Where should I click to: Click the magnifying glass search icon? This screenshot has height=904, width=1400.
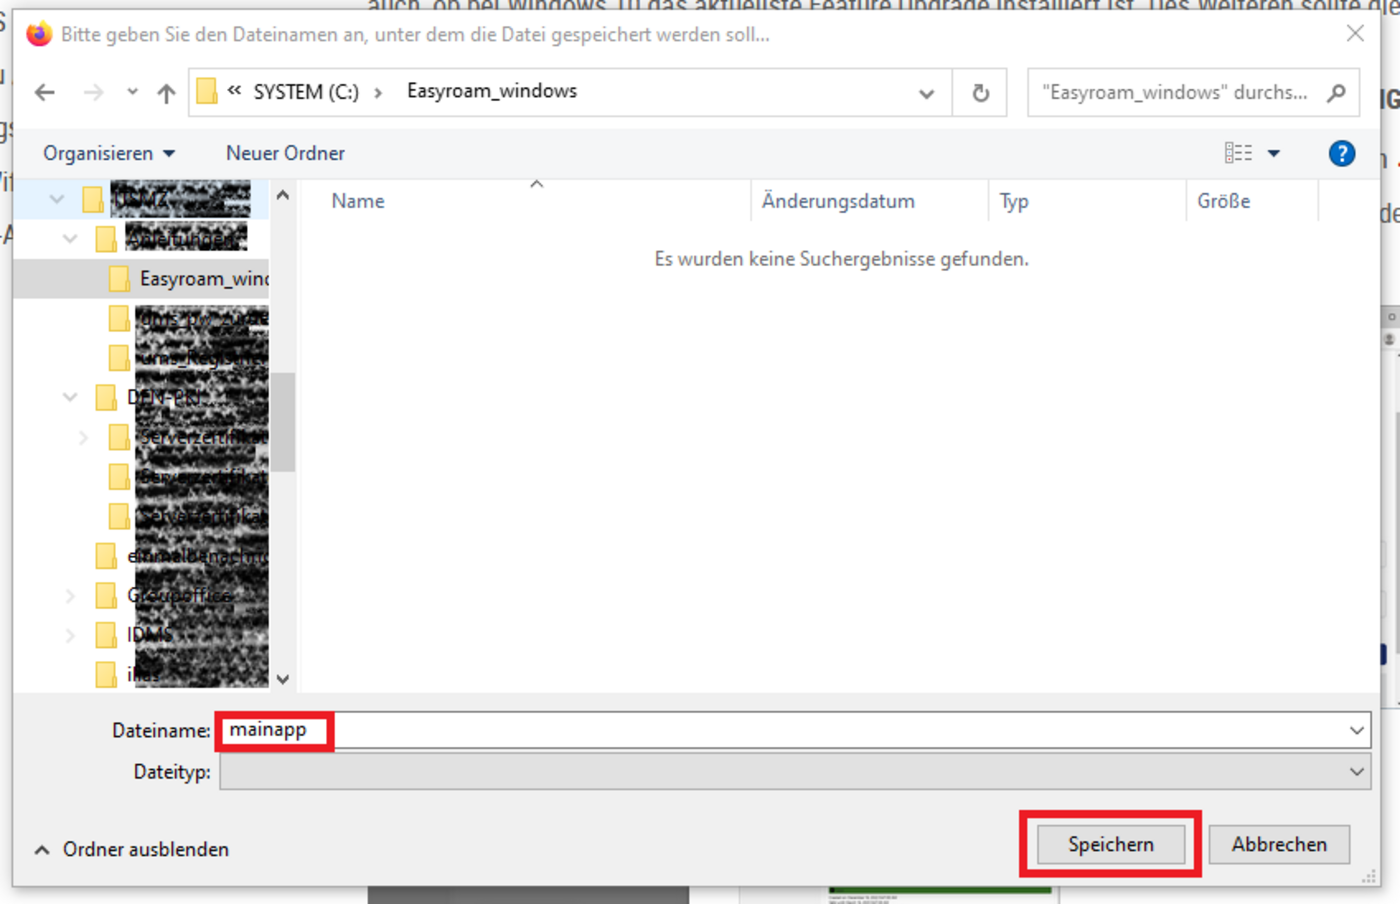[x=1336, y=93]
